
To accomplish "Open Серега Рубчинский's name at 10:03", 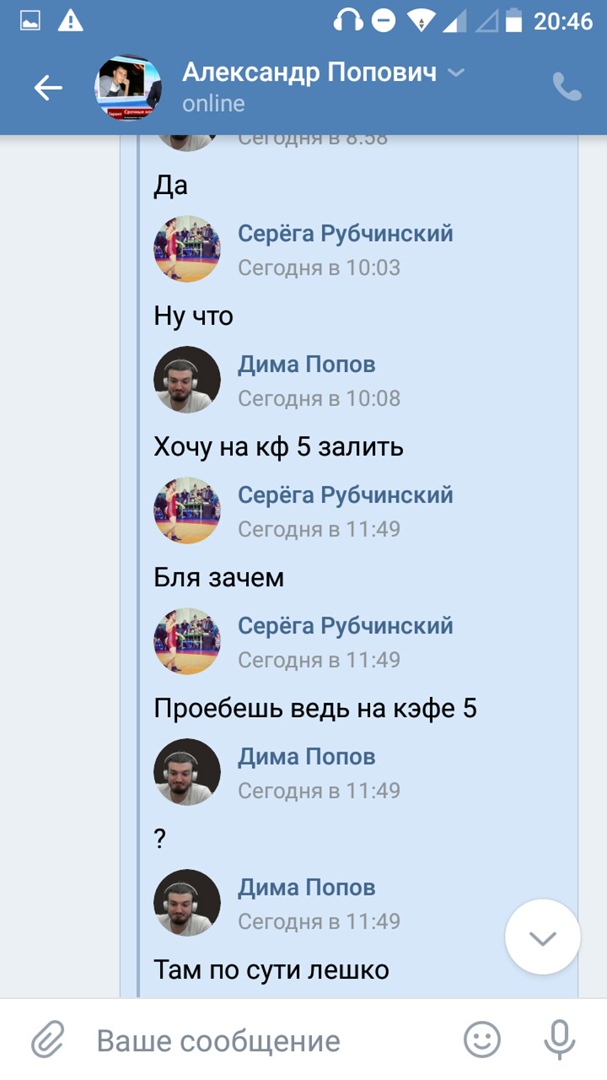I will 346,233.
